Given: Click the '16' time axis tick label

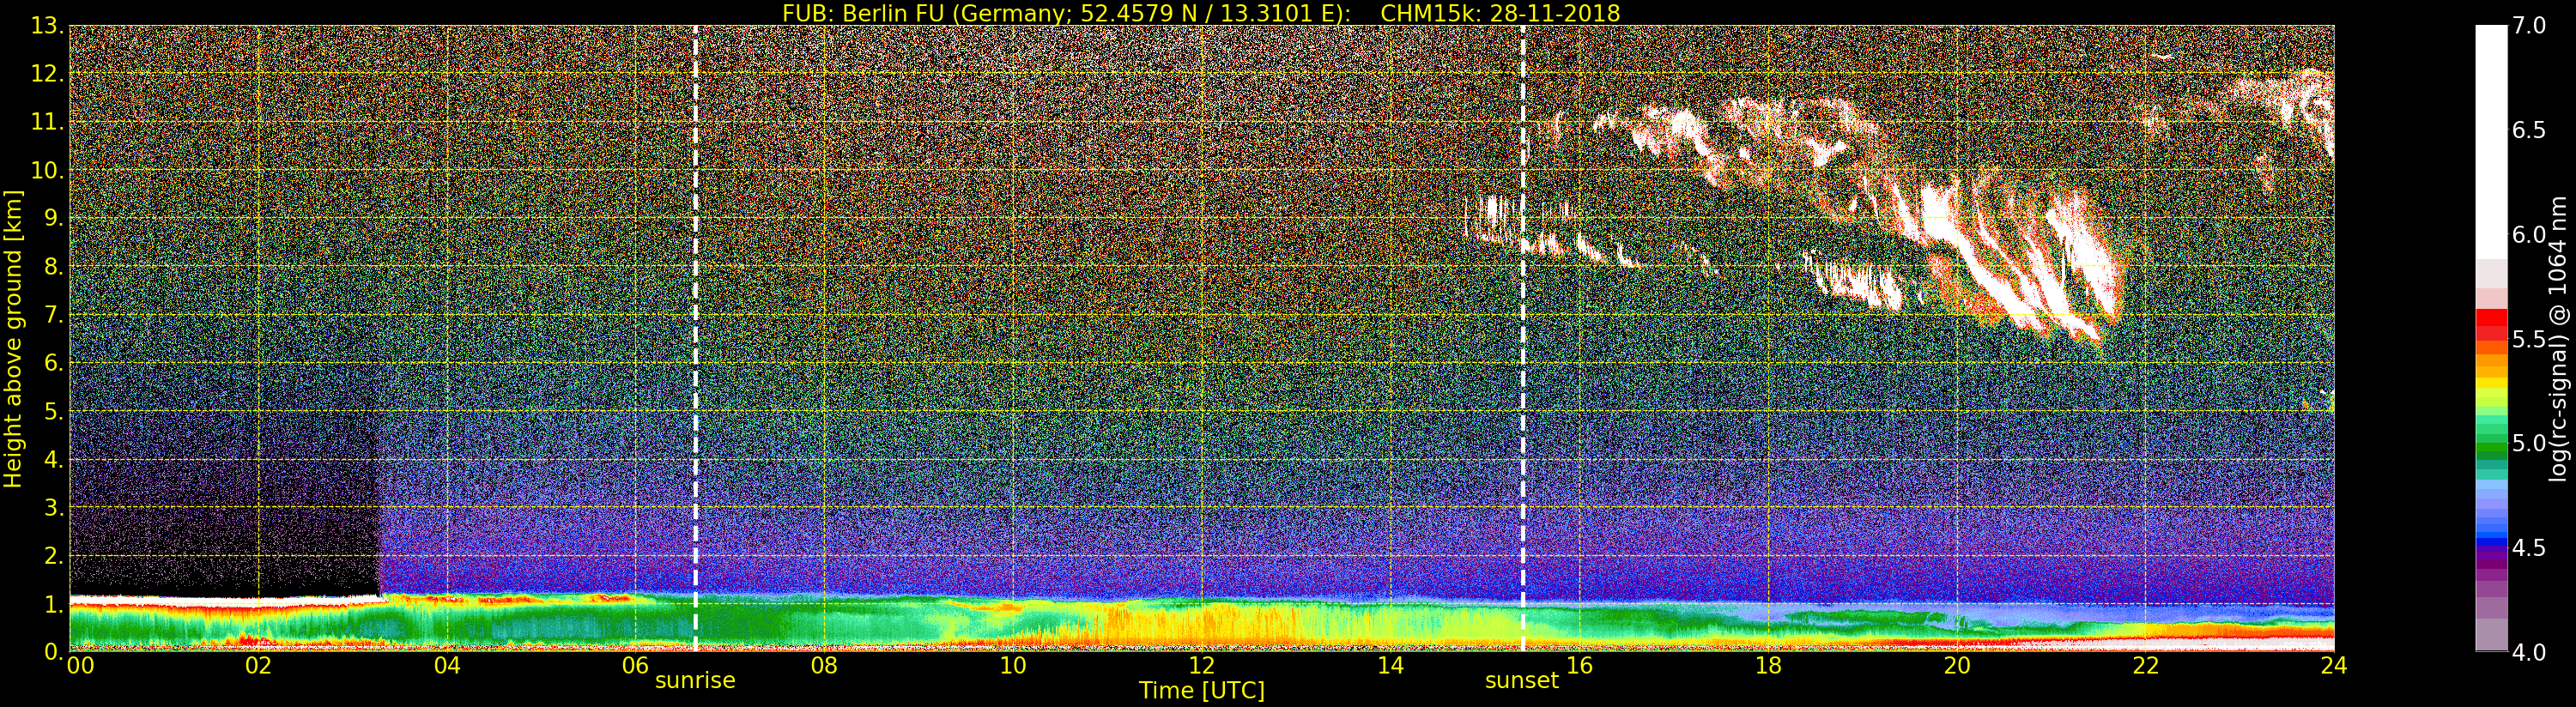Looking at the screenshot, I should click(1579, 666).
